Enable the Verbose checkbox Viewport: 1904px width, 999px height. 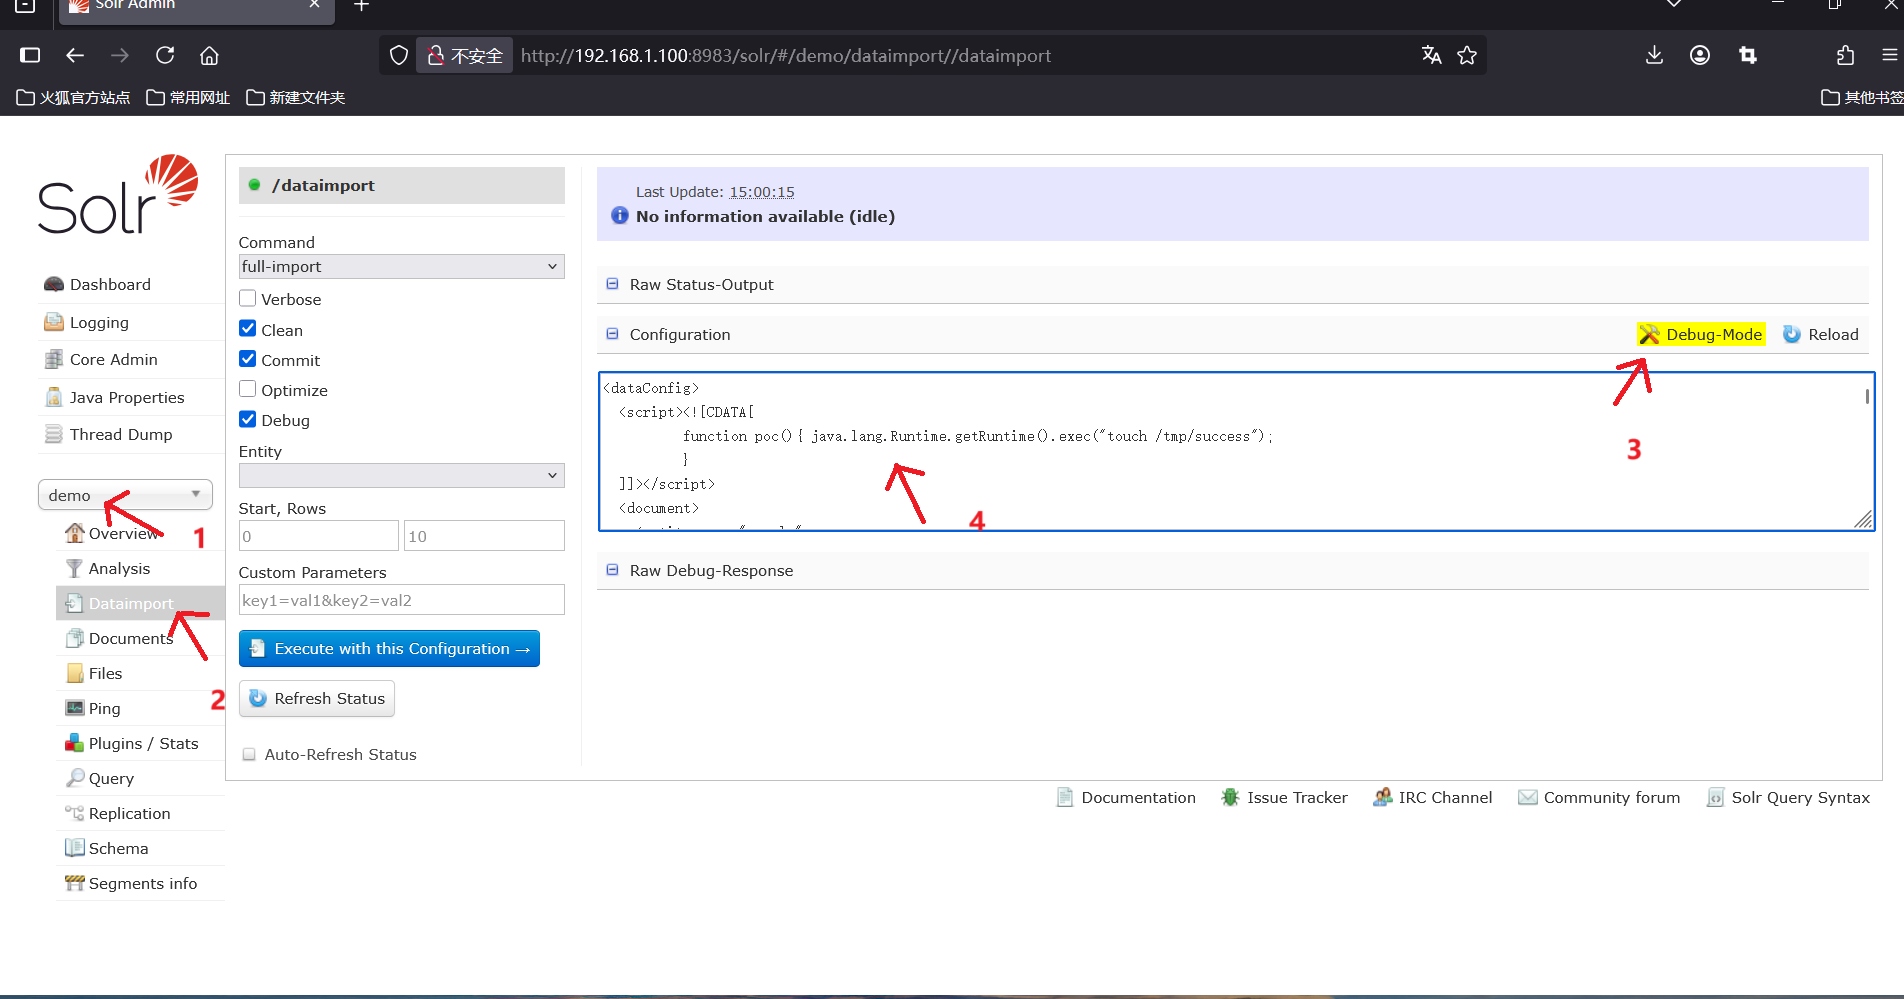click(x=248, y=298)
